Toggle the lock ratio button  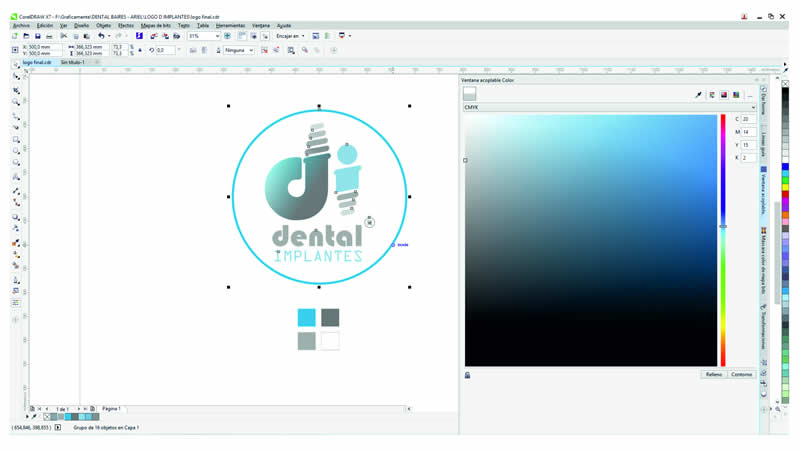pyautogui.click(x=140, y=50)
